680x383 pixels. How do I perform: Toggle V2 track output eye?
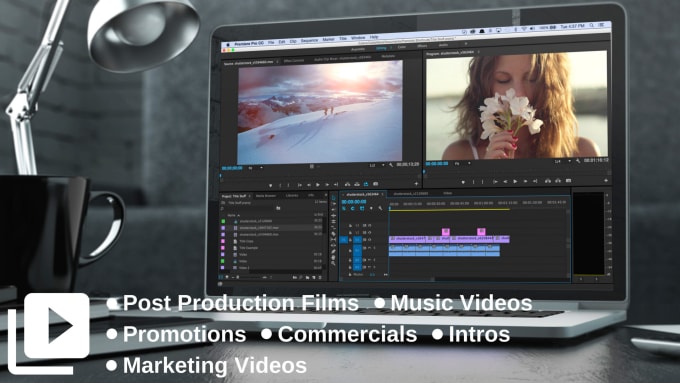coord(370,232)
